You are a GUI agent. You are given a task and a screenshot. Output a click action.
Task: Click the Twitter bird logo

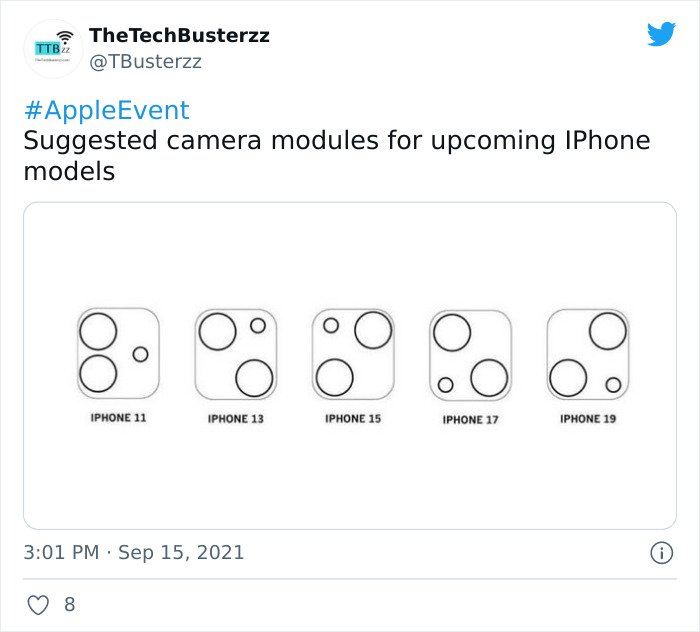coord(661,33)
